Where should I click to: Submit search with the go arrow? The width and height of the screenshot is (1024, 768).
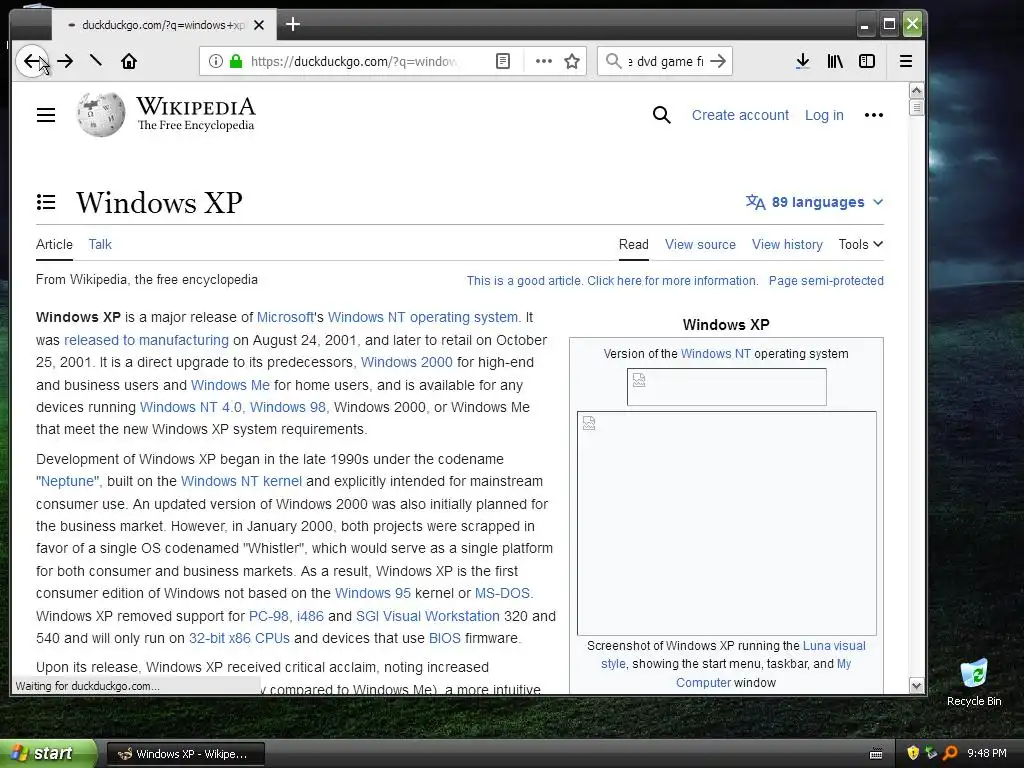pyautogui.click(x=718, y=61)
